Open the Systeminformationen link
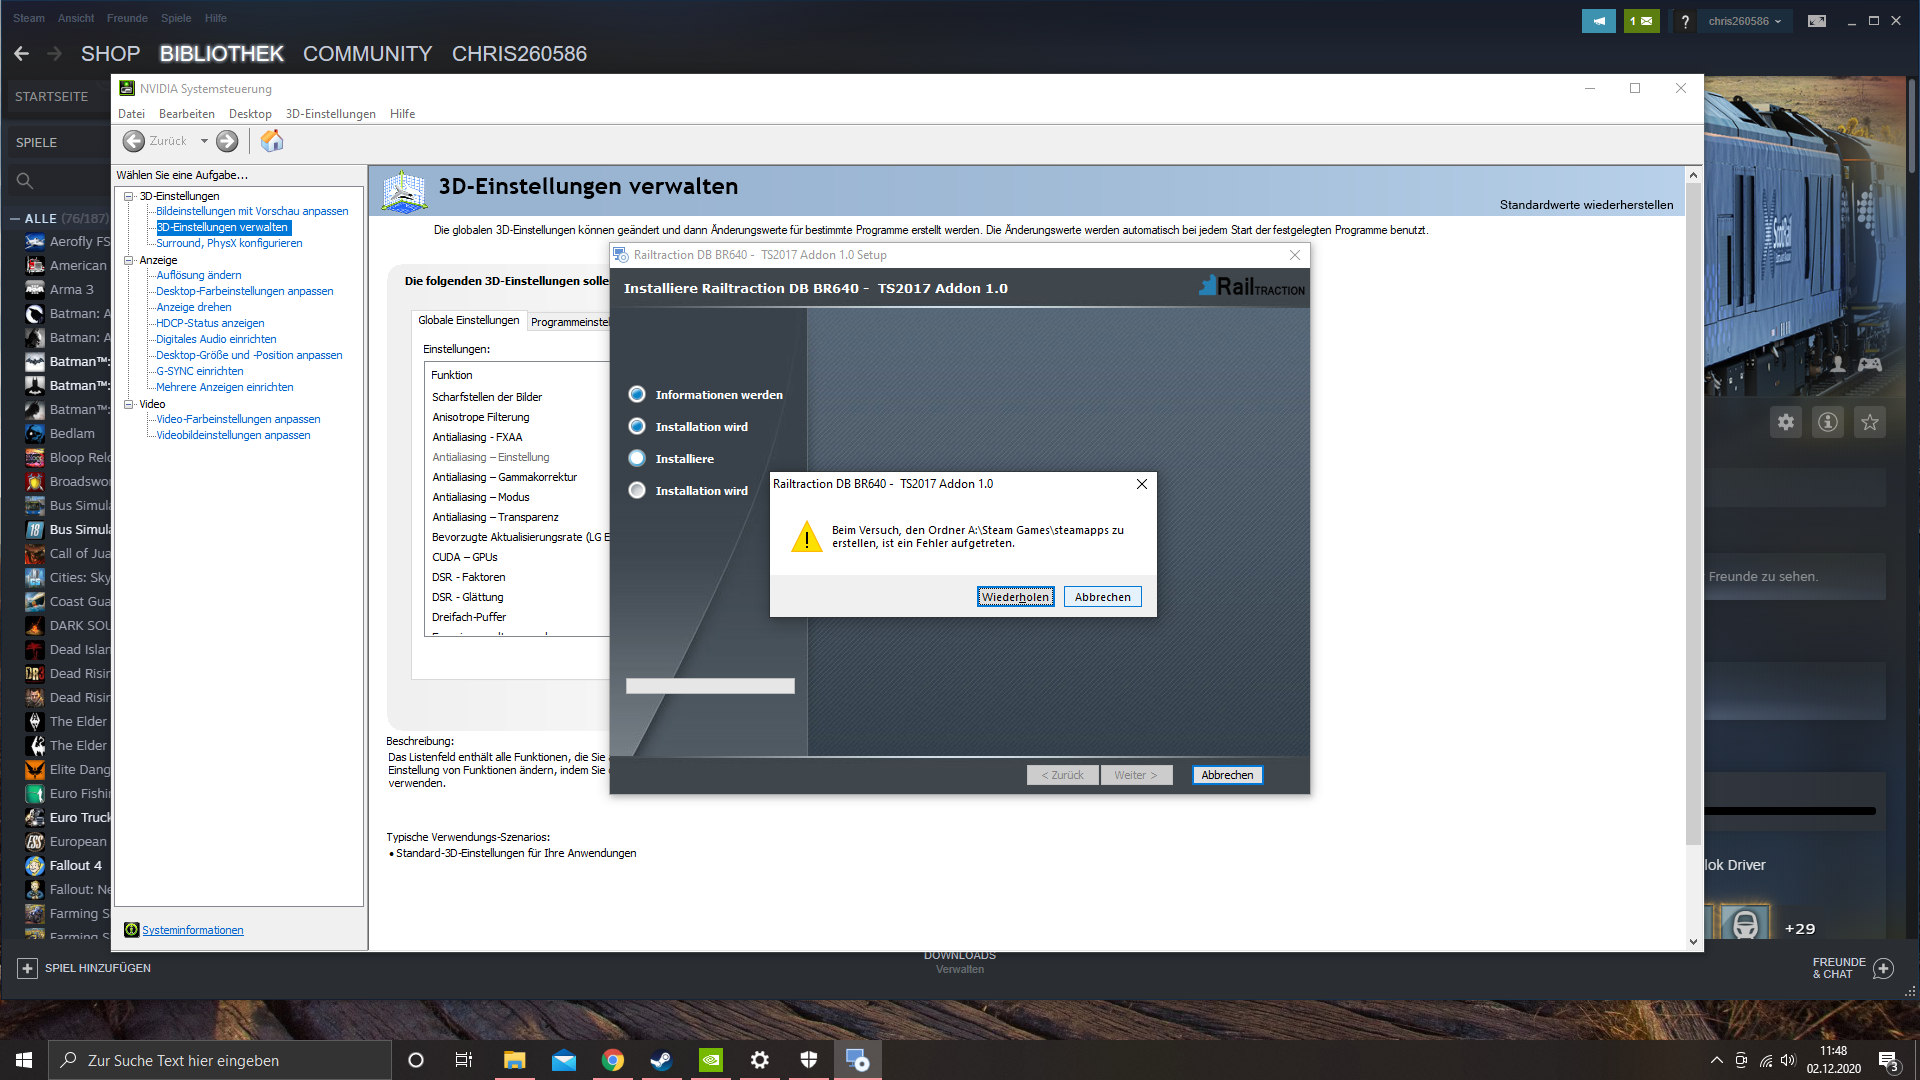Screen dimensions: 1920x1080 pyautogui.click(x=192, y=930)
